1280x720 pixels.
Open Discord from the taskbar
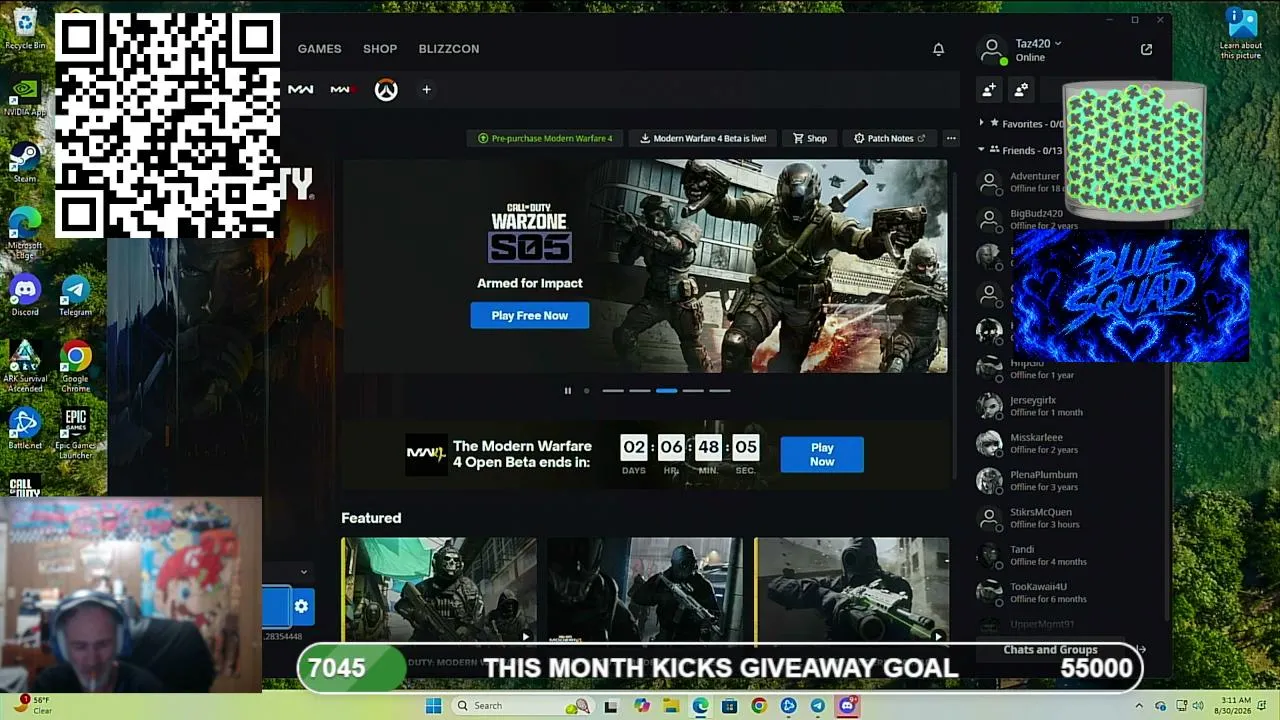[x=847, y=706]
